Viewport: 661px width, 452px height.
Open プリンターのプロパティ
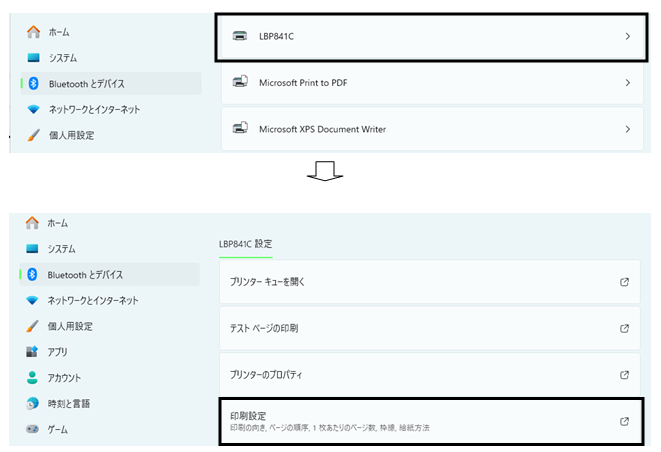265,374
